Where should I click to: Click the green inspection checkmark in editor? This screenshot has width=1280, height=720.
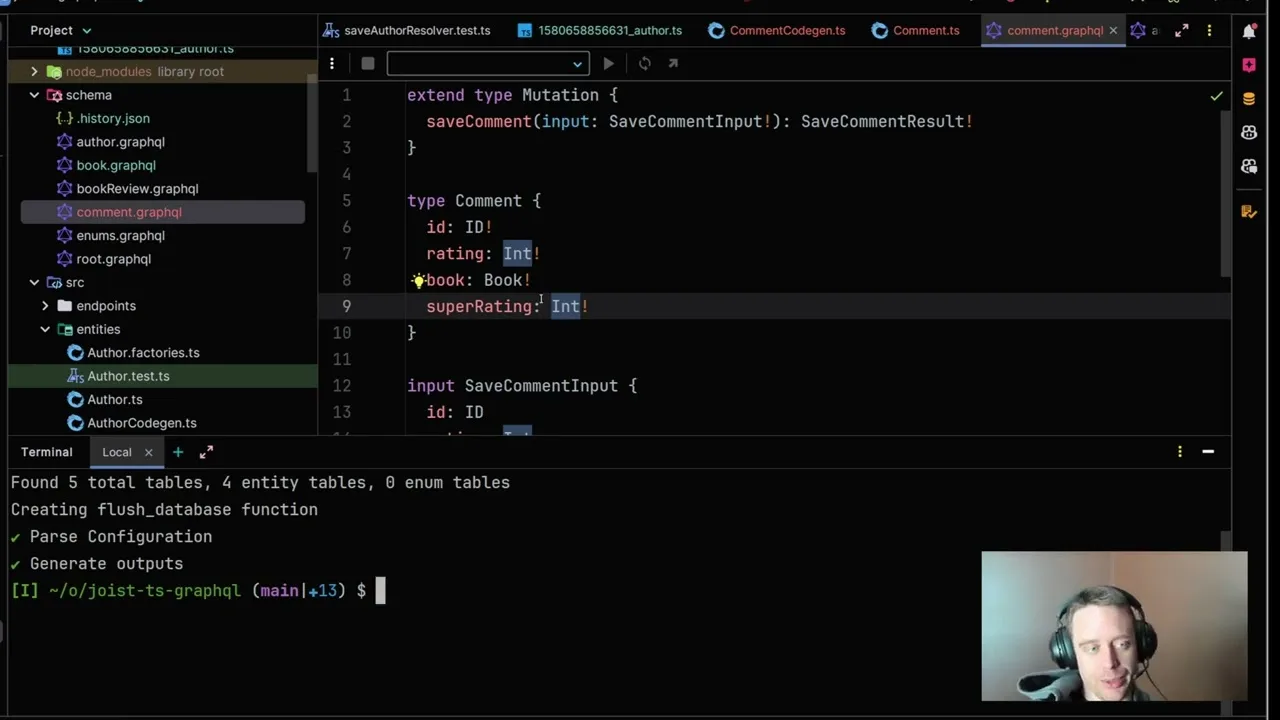(x=1216, y=96)
